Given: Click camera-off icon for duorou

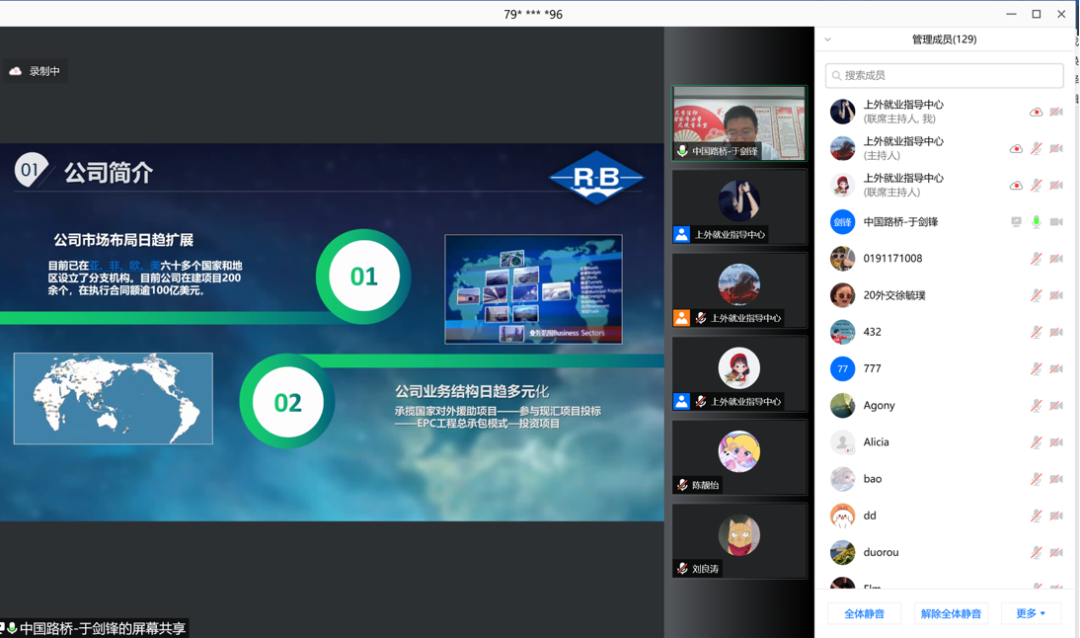Looking at the screenshot, I should coord(1056,553).
